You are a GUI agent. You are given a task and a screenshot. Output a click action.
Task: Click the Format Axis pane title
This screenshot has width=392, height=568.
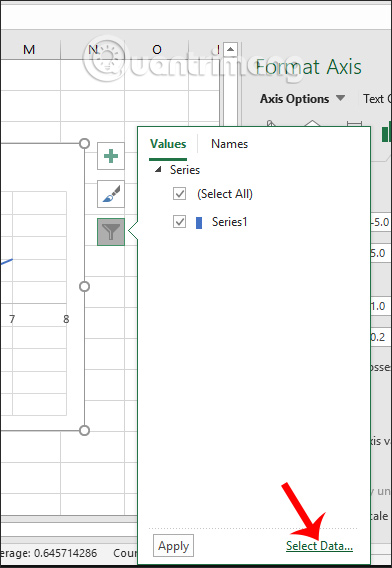pyautogui.click(x=308, y=67)
